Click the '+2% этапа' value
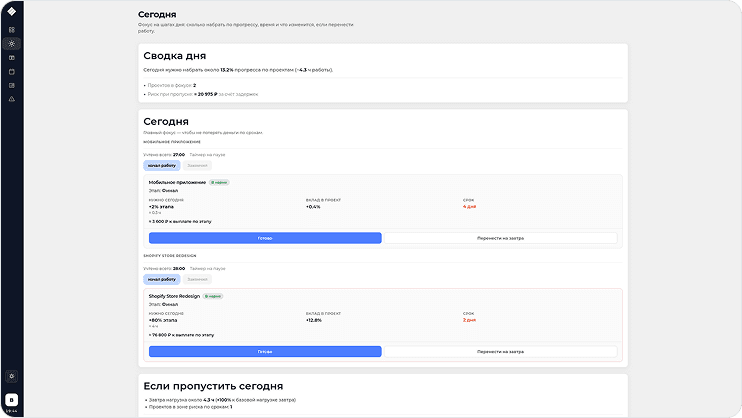 (161, 207)
